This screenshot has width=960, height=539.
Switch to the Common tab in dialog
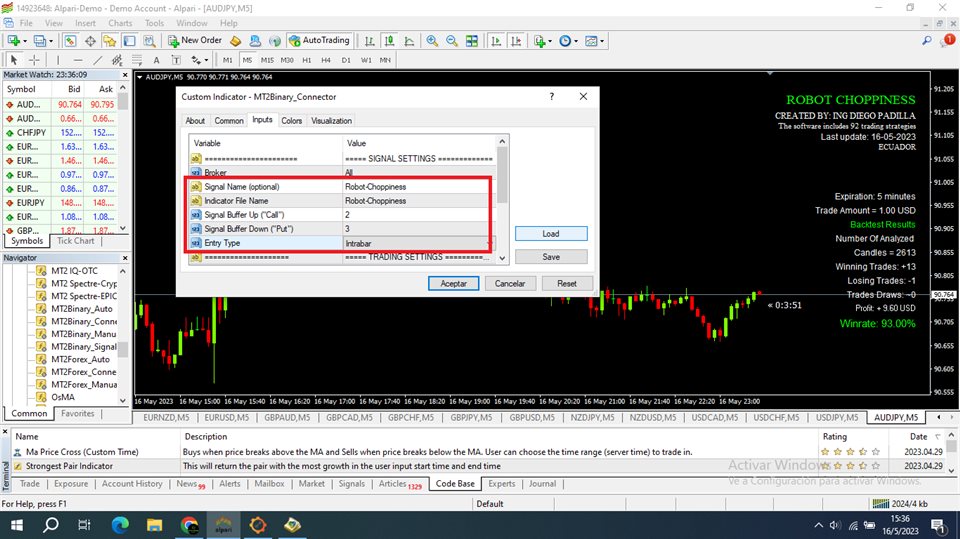229,121
